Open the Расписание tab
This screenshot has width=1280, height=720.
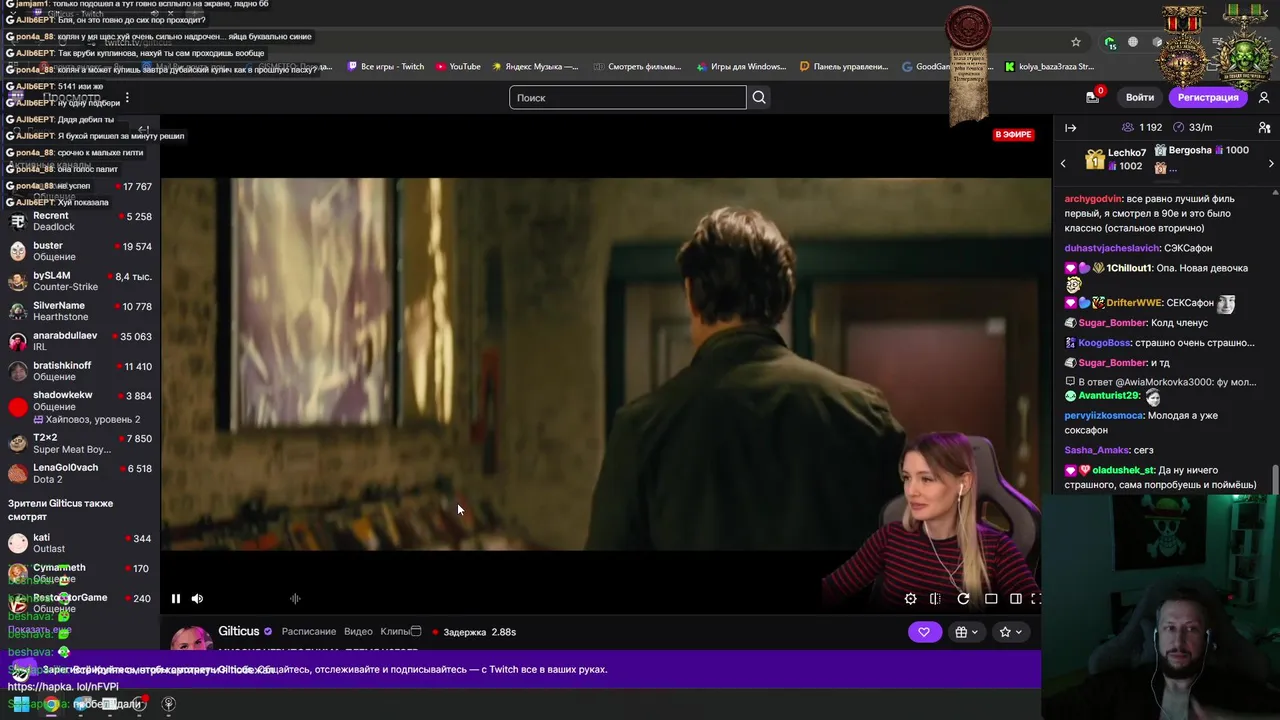(x=309, y=632)
